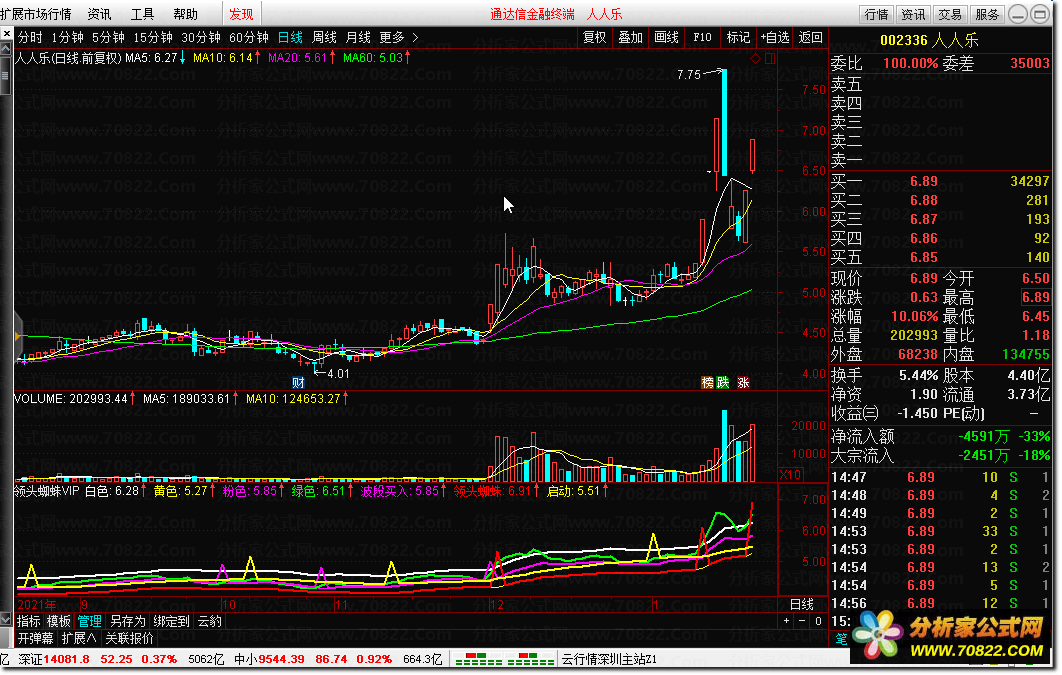
Task: Click the 叠加 overlay button
Action: point(631,37)
